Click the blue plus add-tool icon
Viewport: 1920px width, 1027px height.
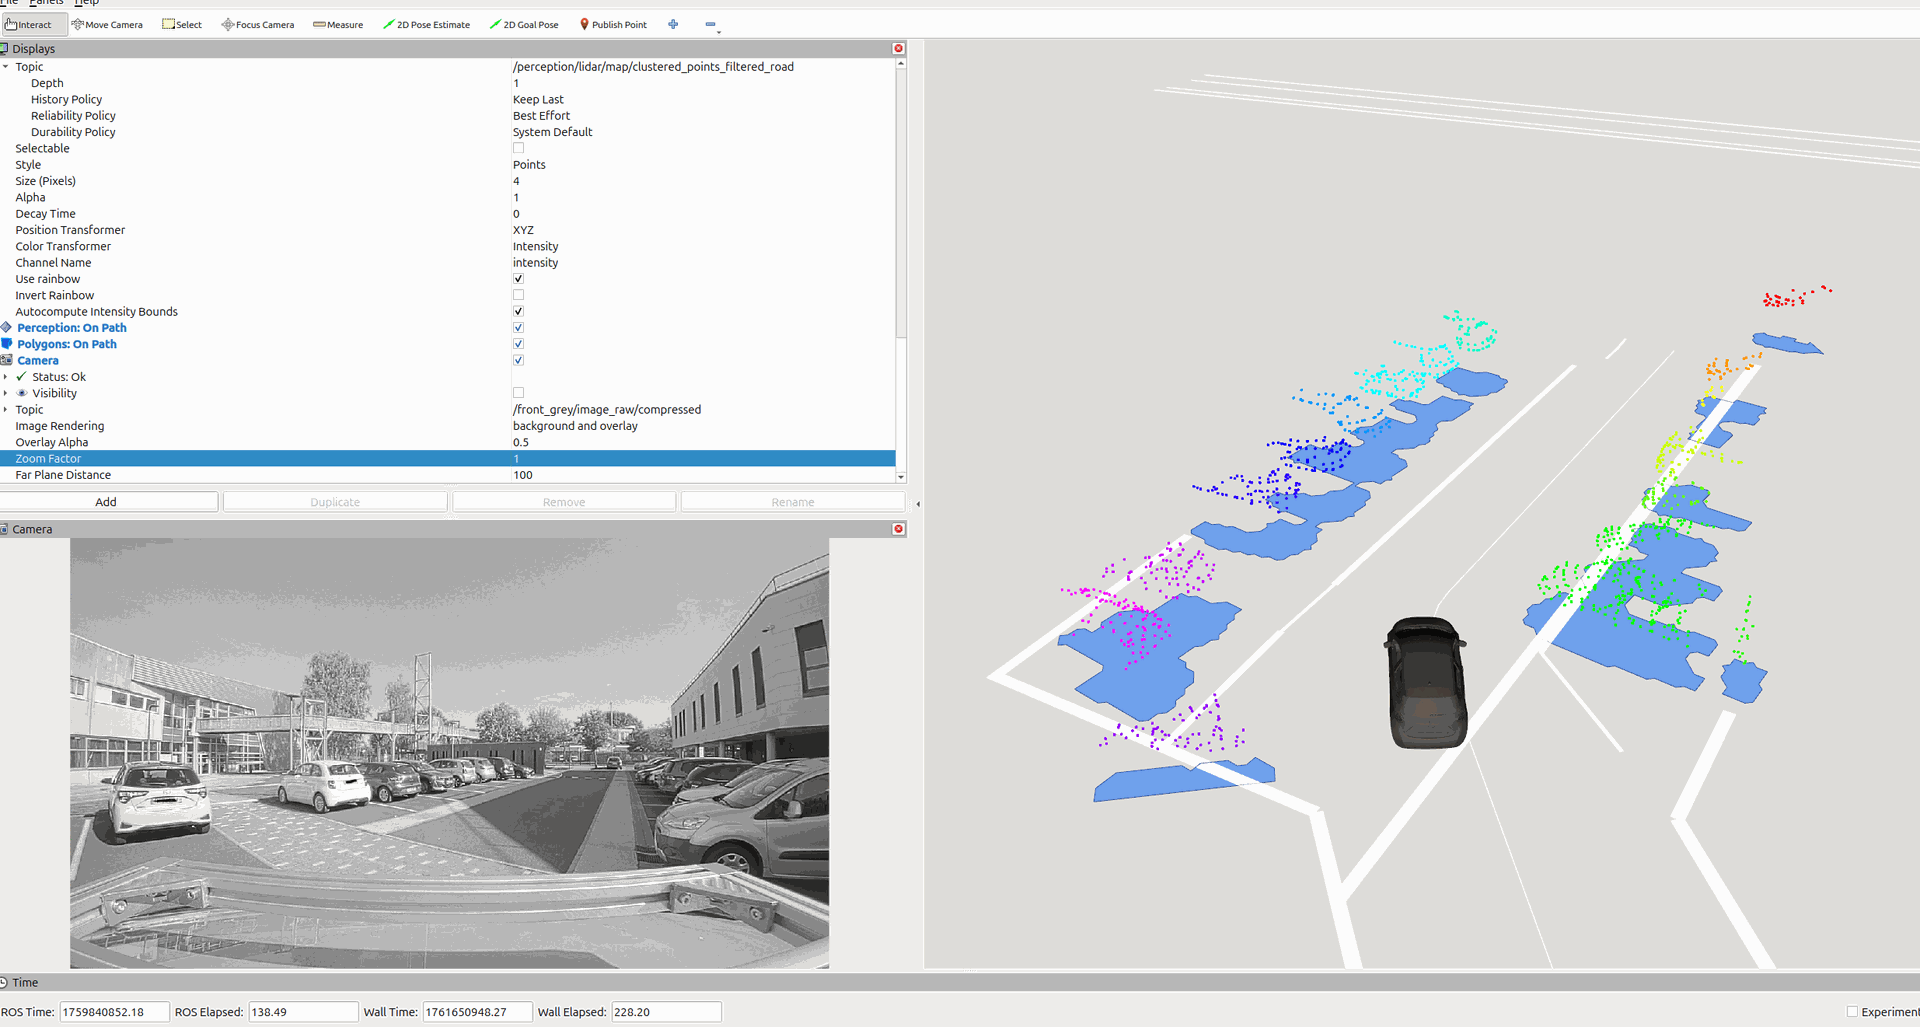coord(673,25)
